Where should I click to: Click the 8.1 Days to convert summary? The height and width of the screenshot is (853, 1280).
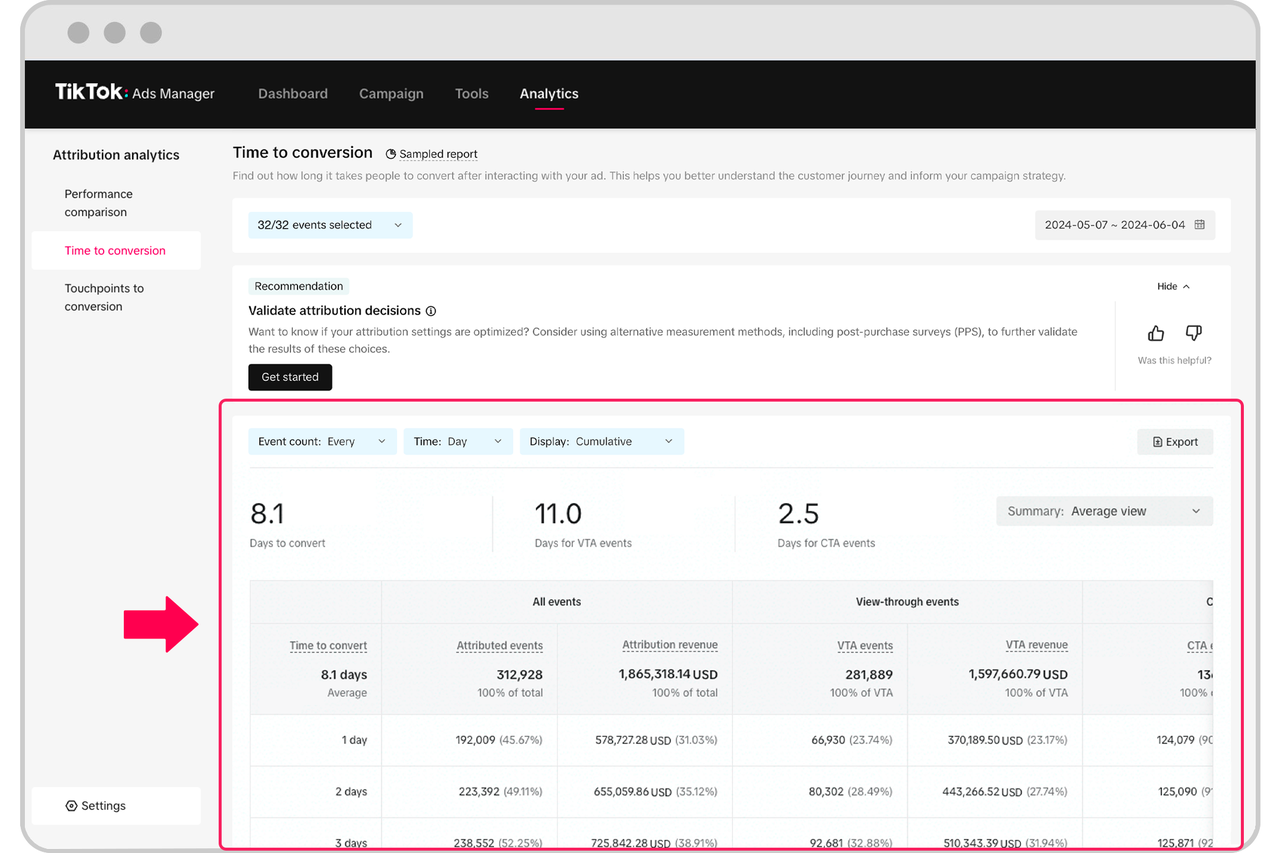(x=288, y=524)
